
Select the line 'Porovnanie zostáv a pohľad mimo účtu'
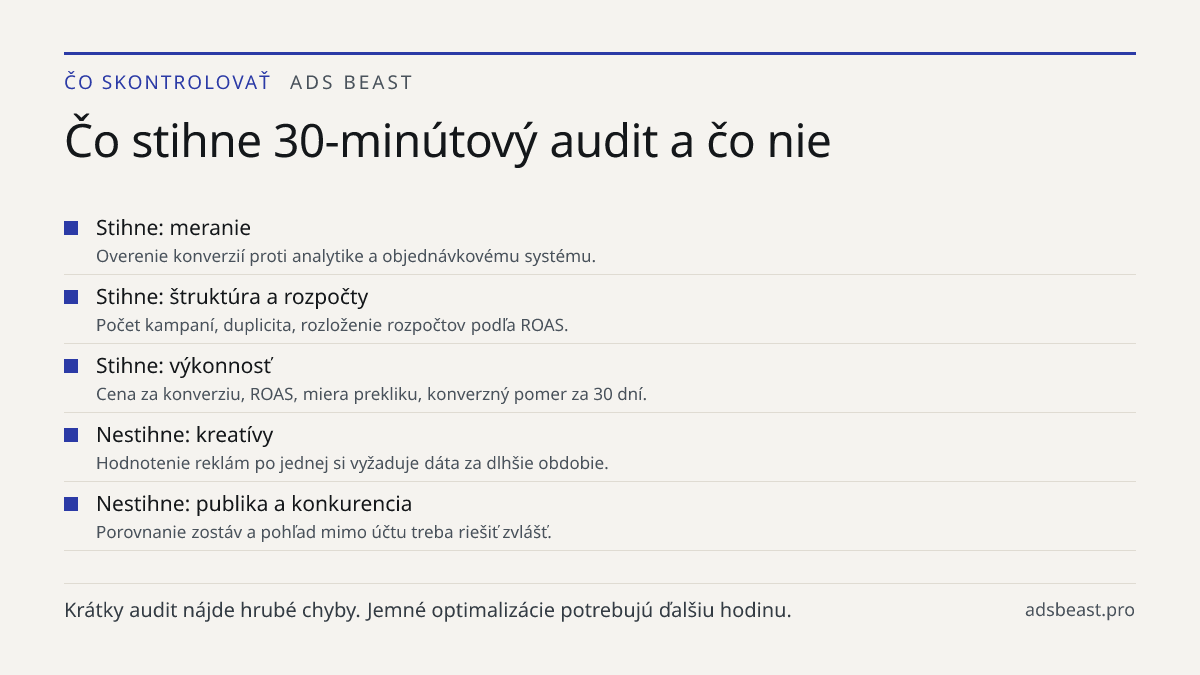[324, 532]
